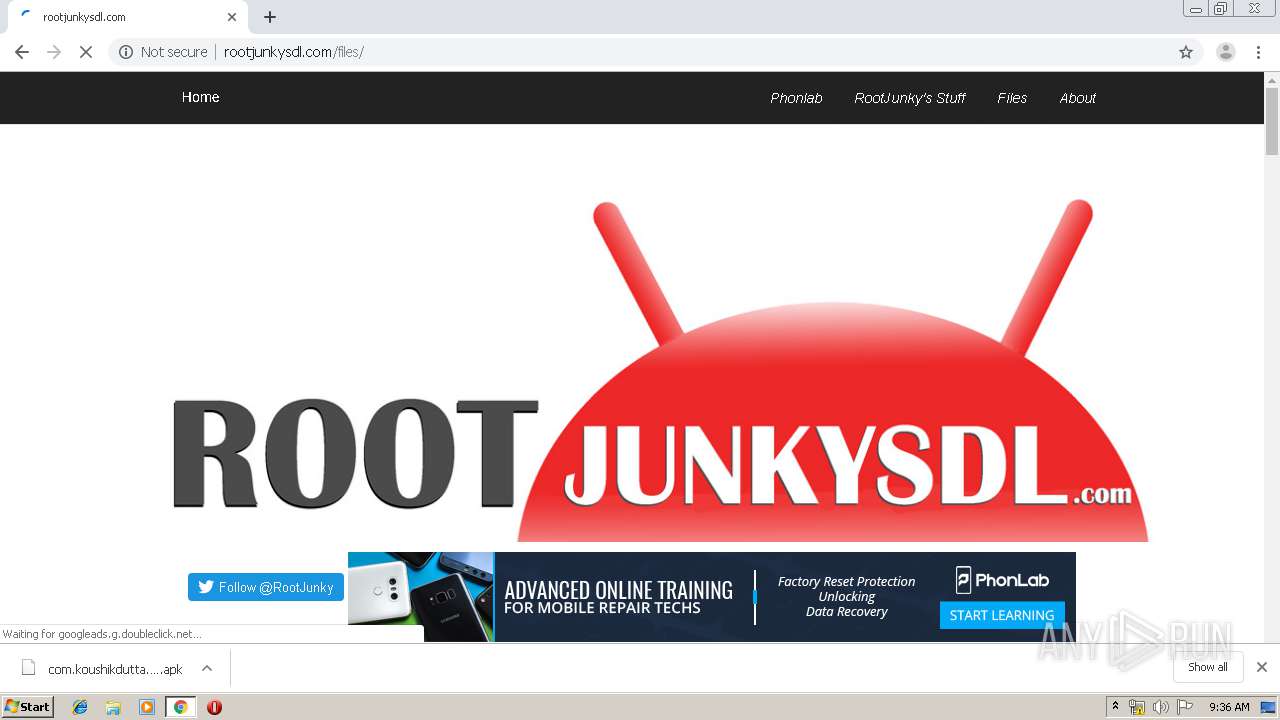Screen dimensions: 1280x720
Task: Open the Files menu item
Action: click(x=1012, y=98)
